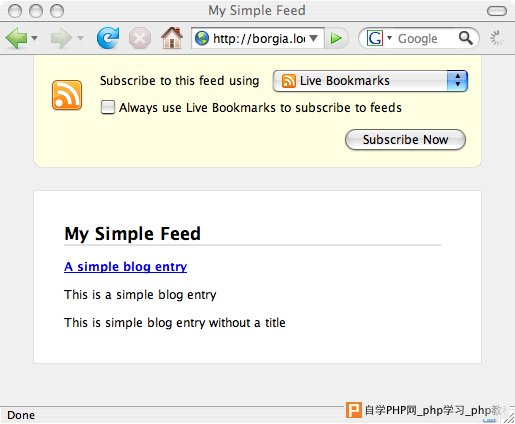Open the Google search engine selector

pyautogui.click(x=378, y=38)
